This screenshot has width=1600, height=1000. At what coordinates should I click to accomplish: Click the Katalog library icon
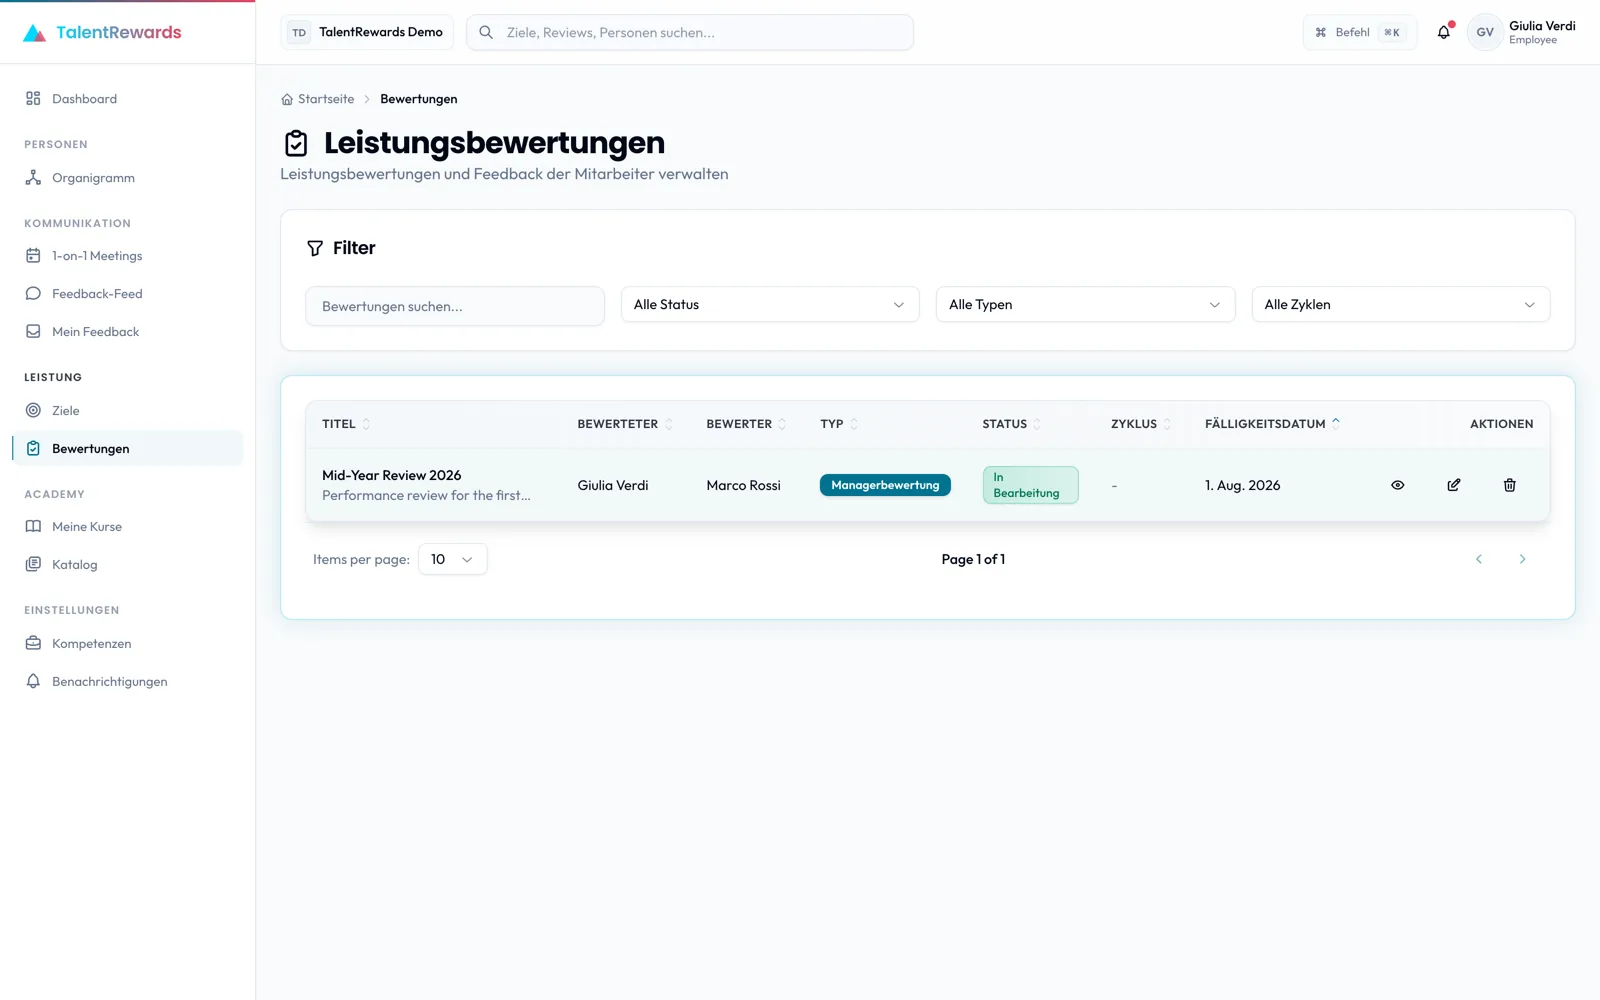point(33,565)
